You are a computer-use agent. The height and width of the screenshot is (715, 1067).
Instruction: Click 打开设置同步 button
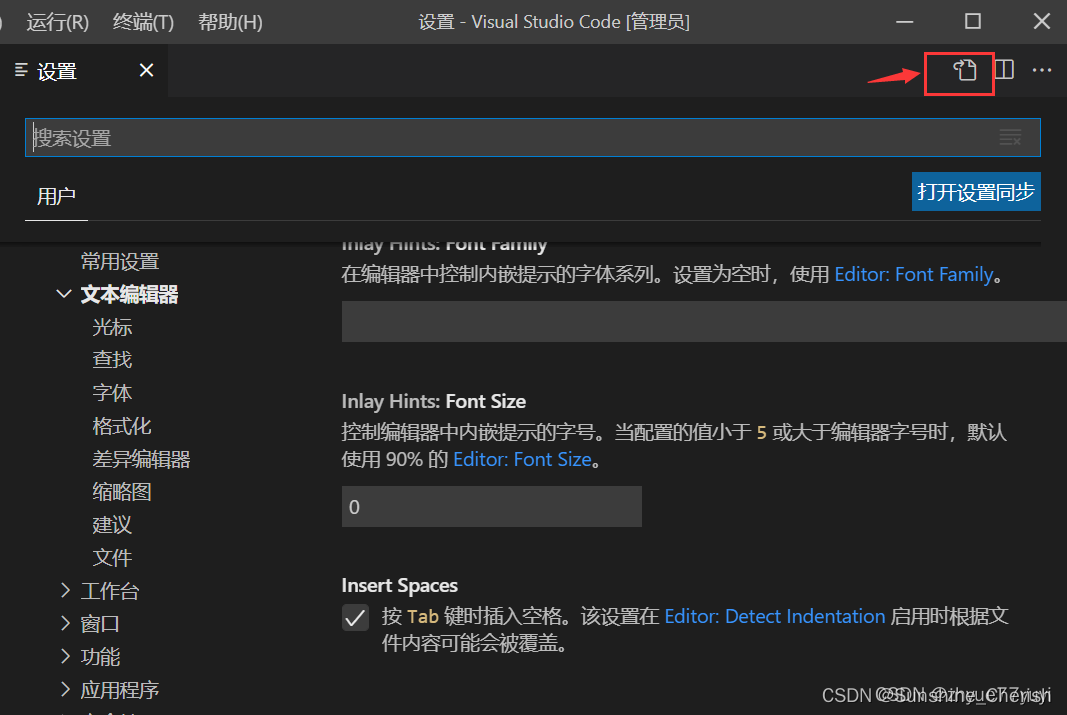(x=976, y=192)
